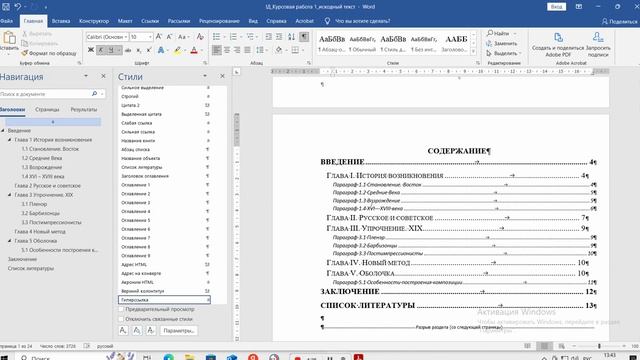Toggle italic formatting
Image resolution: width=640 pixels, height=360 pixels.
click(x=100, y=50)
